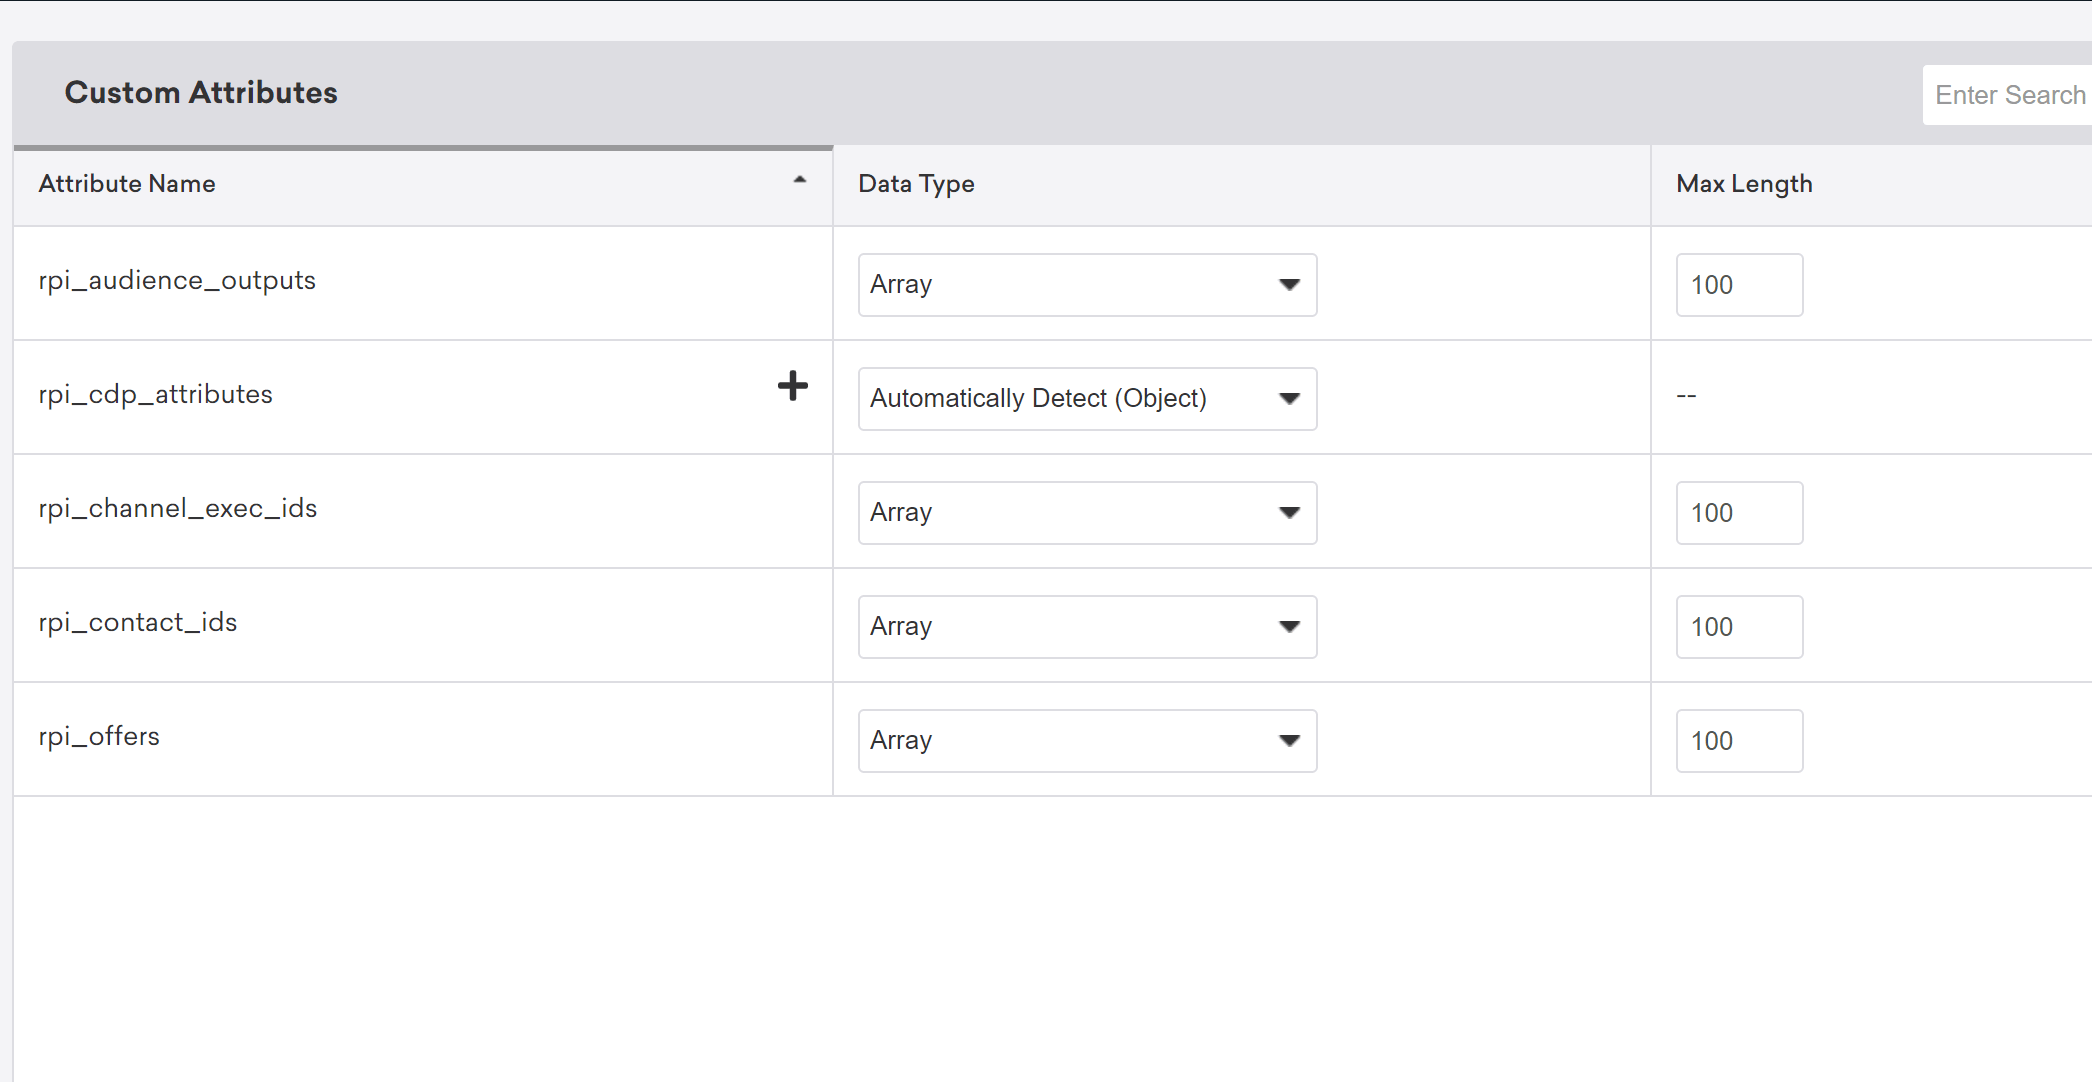Edit max length for rpi_channel_exec_ids
The width and height of the screenshot is (2092, 1082).
coord(1738,513)
